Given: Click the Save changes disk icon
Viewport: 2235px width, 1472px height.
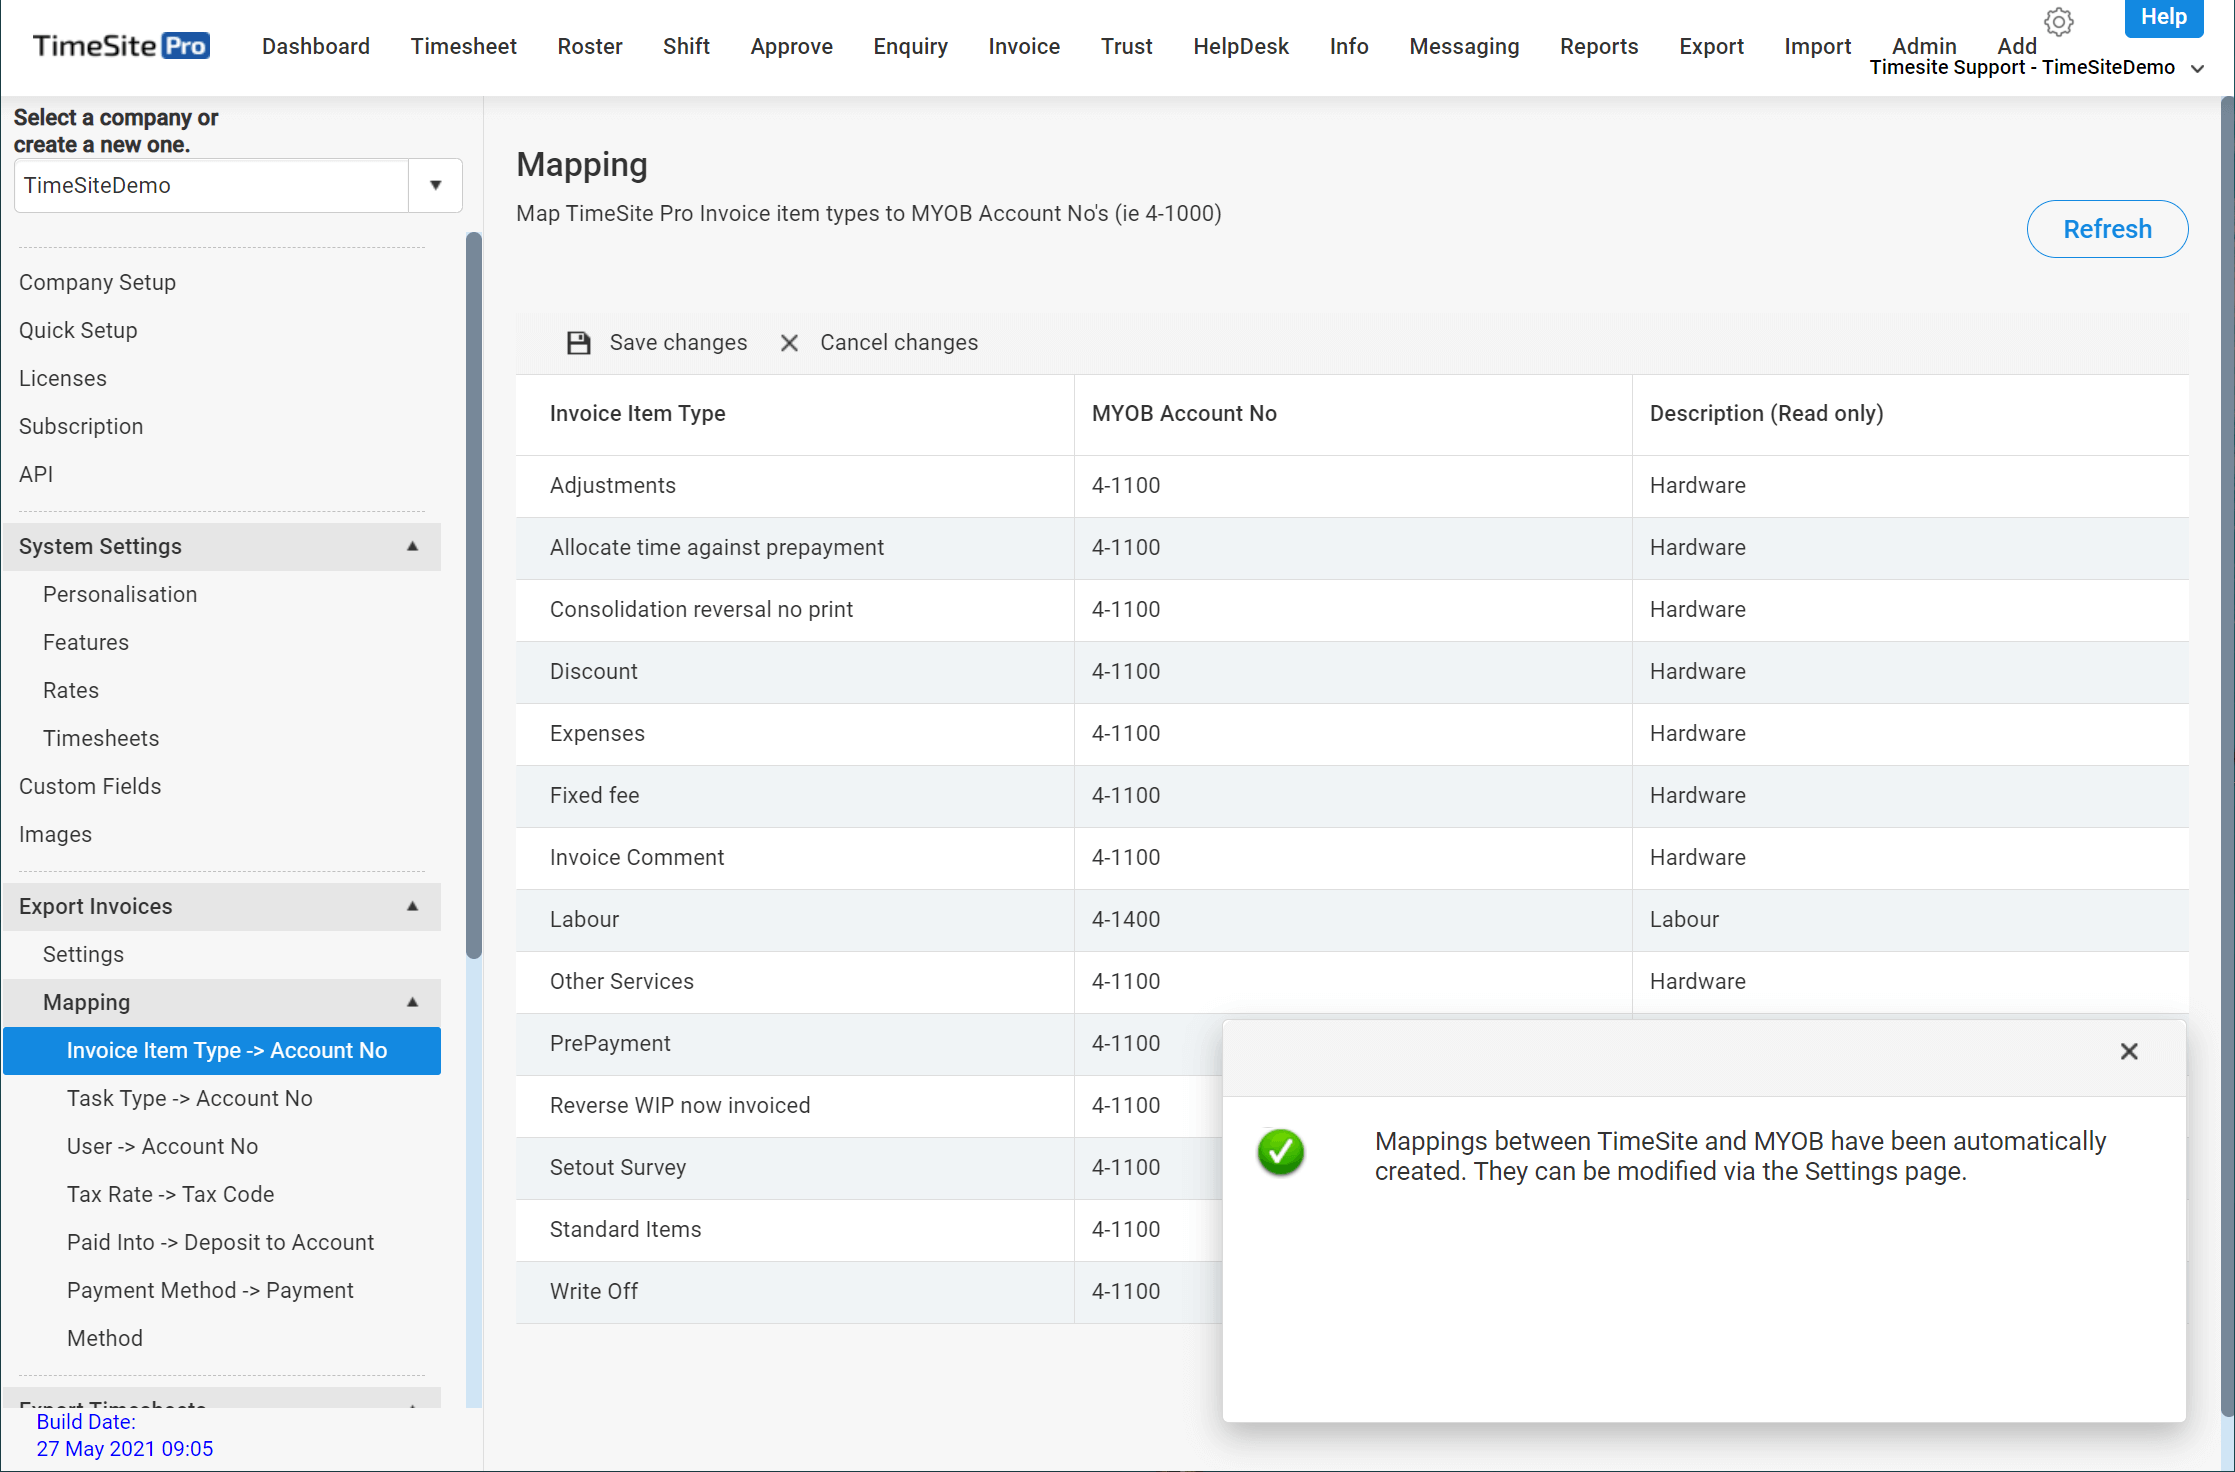Looking at the screenshot, I should (578, 343).
